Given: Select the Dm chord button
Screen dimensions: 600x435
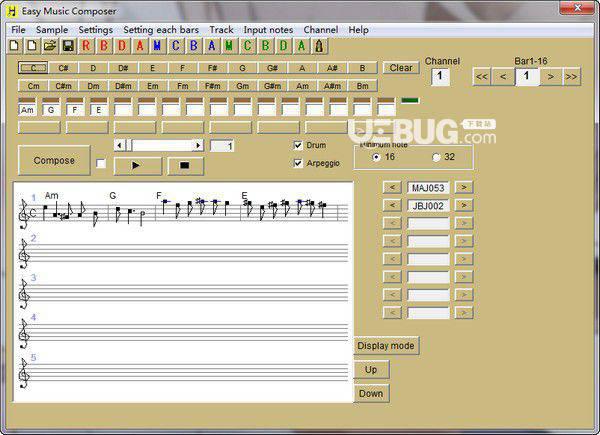Looking at the screenshot, I should (x=93, y=86).
